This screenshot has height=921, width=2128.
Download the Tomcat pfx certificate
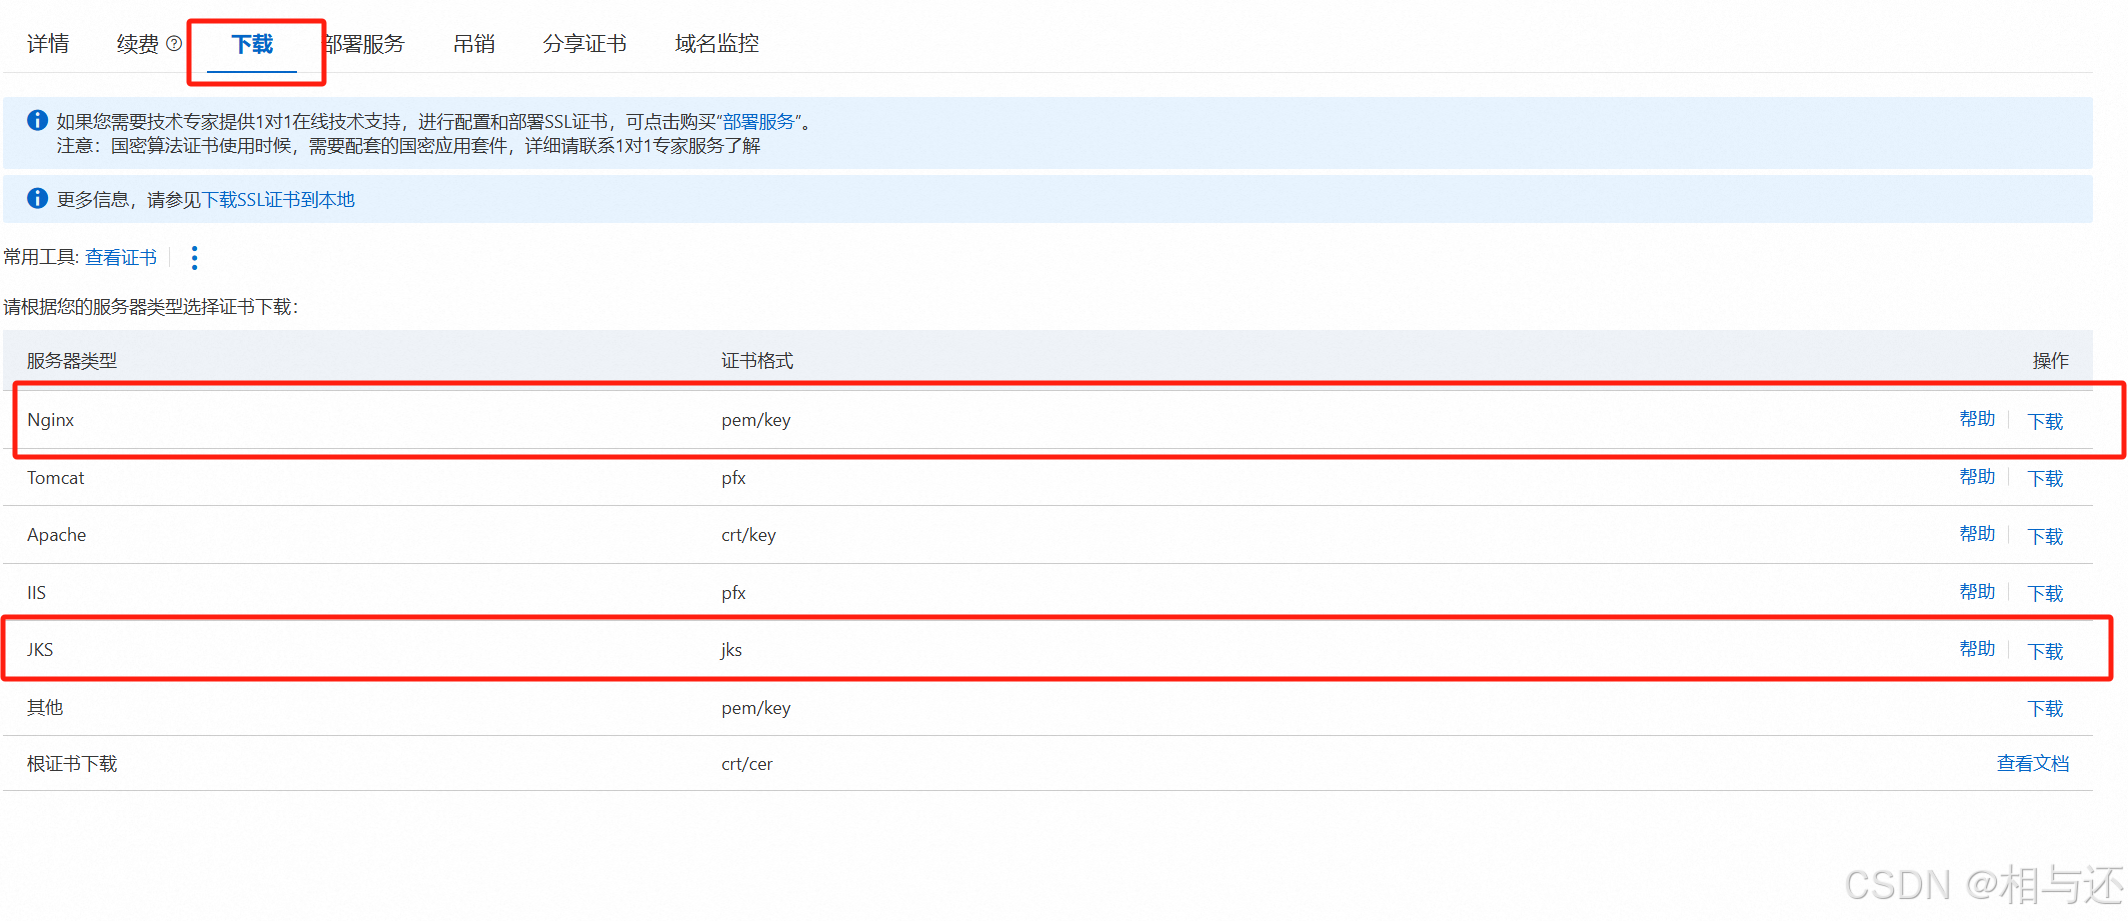coord(2045,479)
